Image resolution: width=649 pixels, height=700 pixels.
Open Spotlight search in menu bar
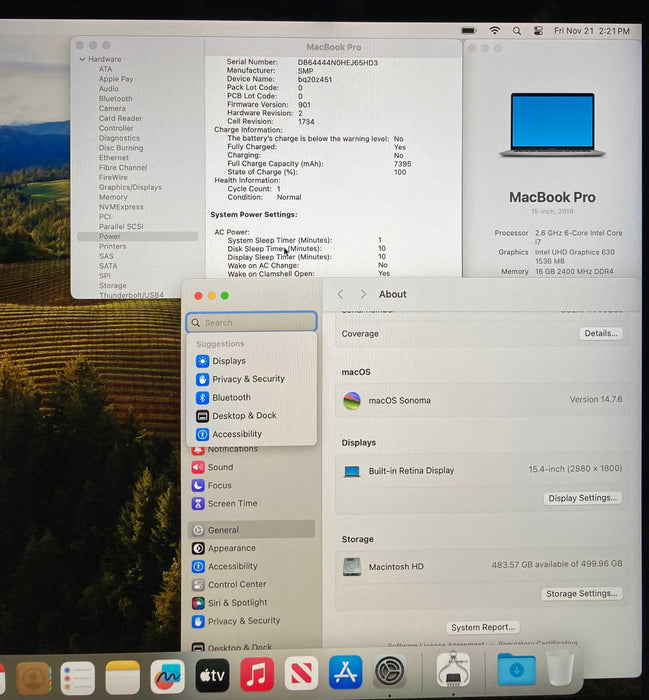[x=516, y=31]
